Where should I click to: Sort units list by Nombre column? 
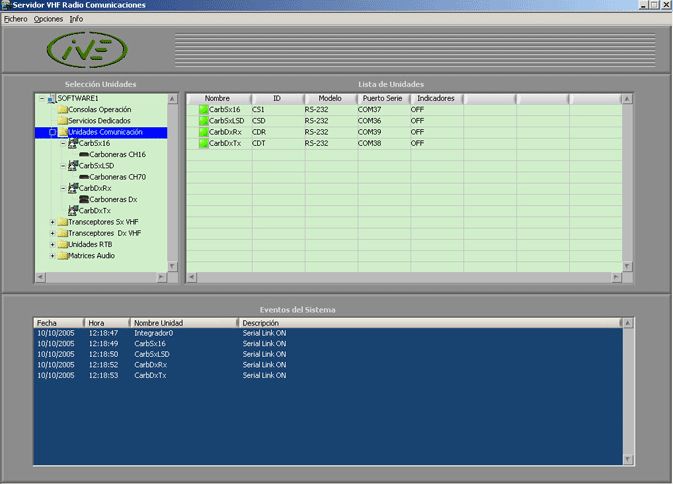pos(219,99)
